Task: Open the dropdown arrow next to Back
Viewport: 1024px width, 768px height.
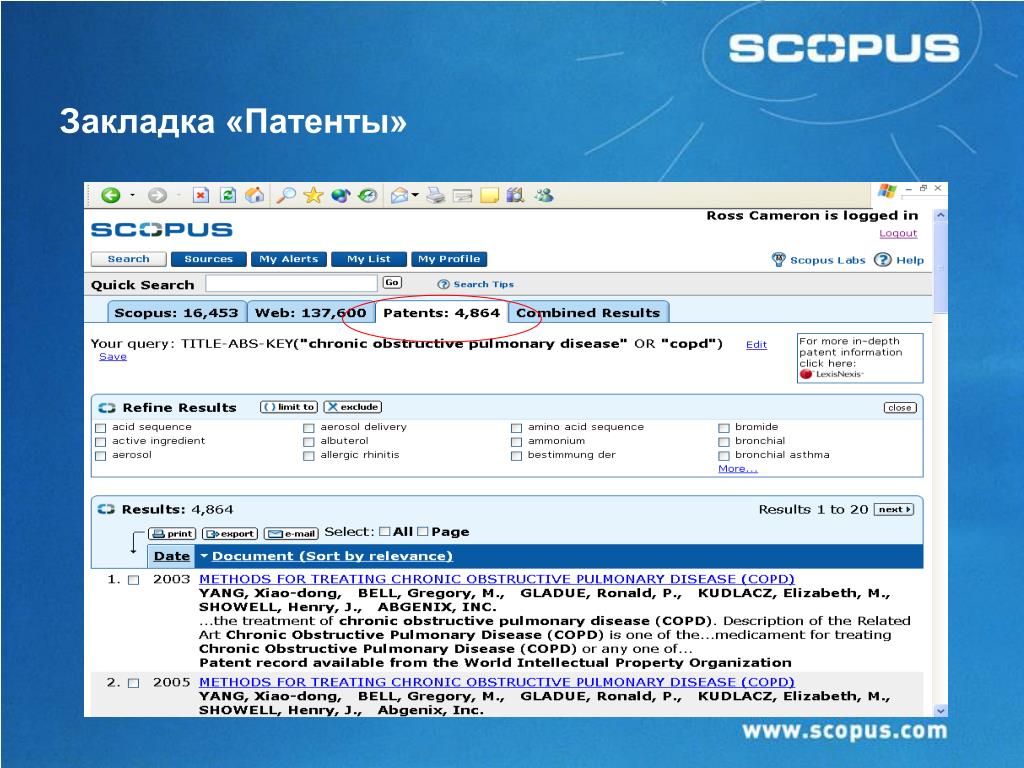Action: click(133, 195)
